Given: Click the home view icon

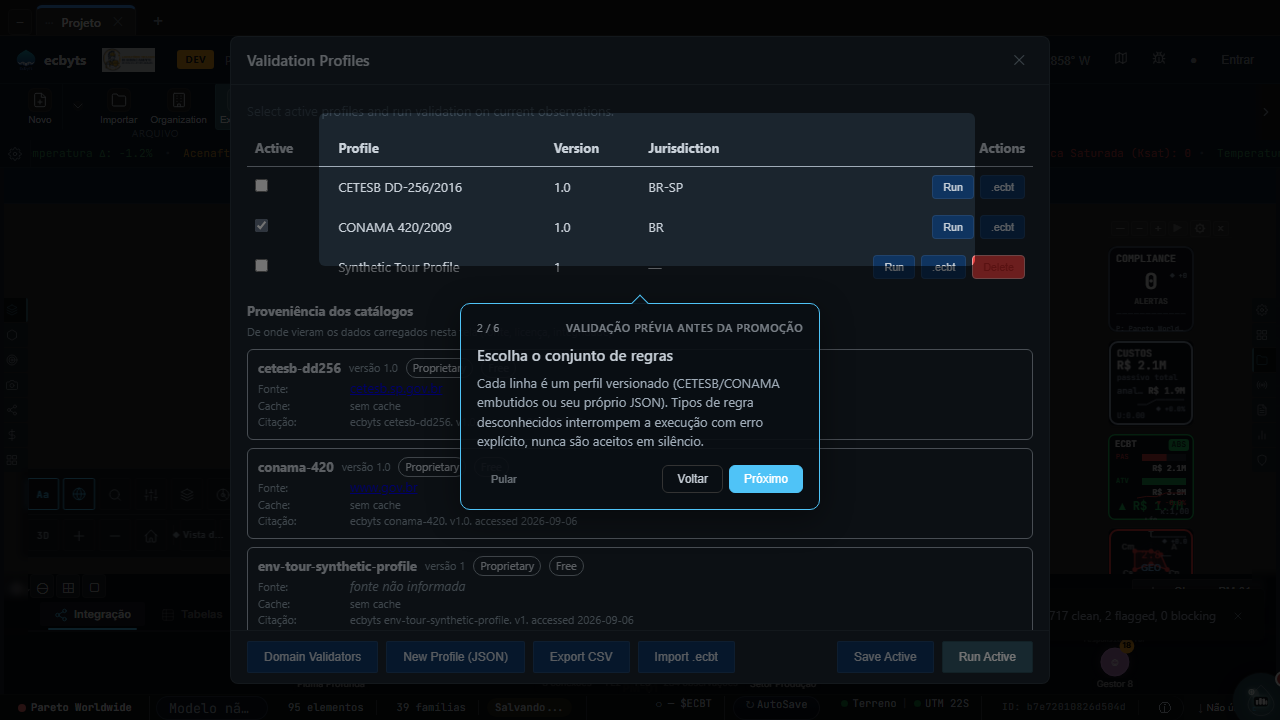Looking at the screenshot, I should [151, 536].
